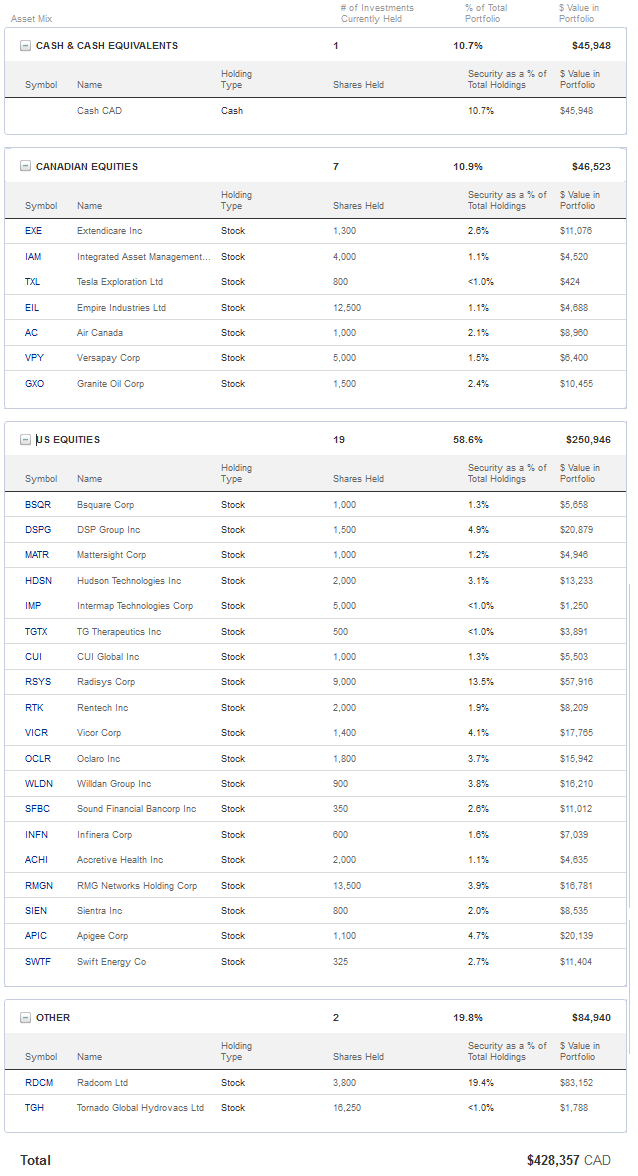The image size is (638, 1176).
Task: Open the TGH Tornado Global symbol
Action: (x=34, y=1108)
